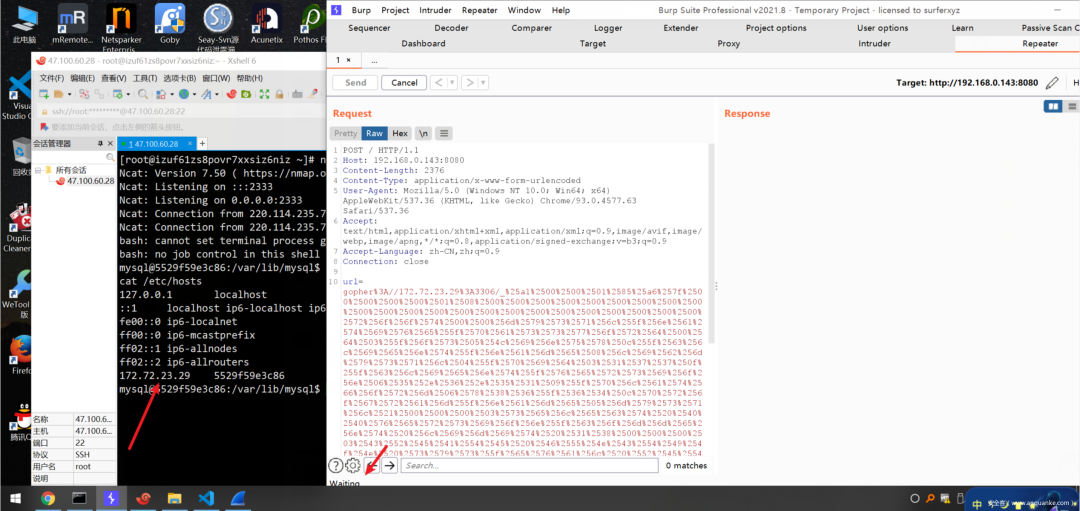Open File Explorer from the taskbar

(x=174, y=499)
